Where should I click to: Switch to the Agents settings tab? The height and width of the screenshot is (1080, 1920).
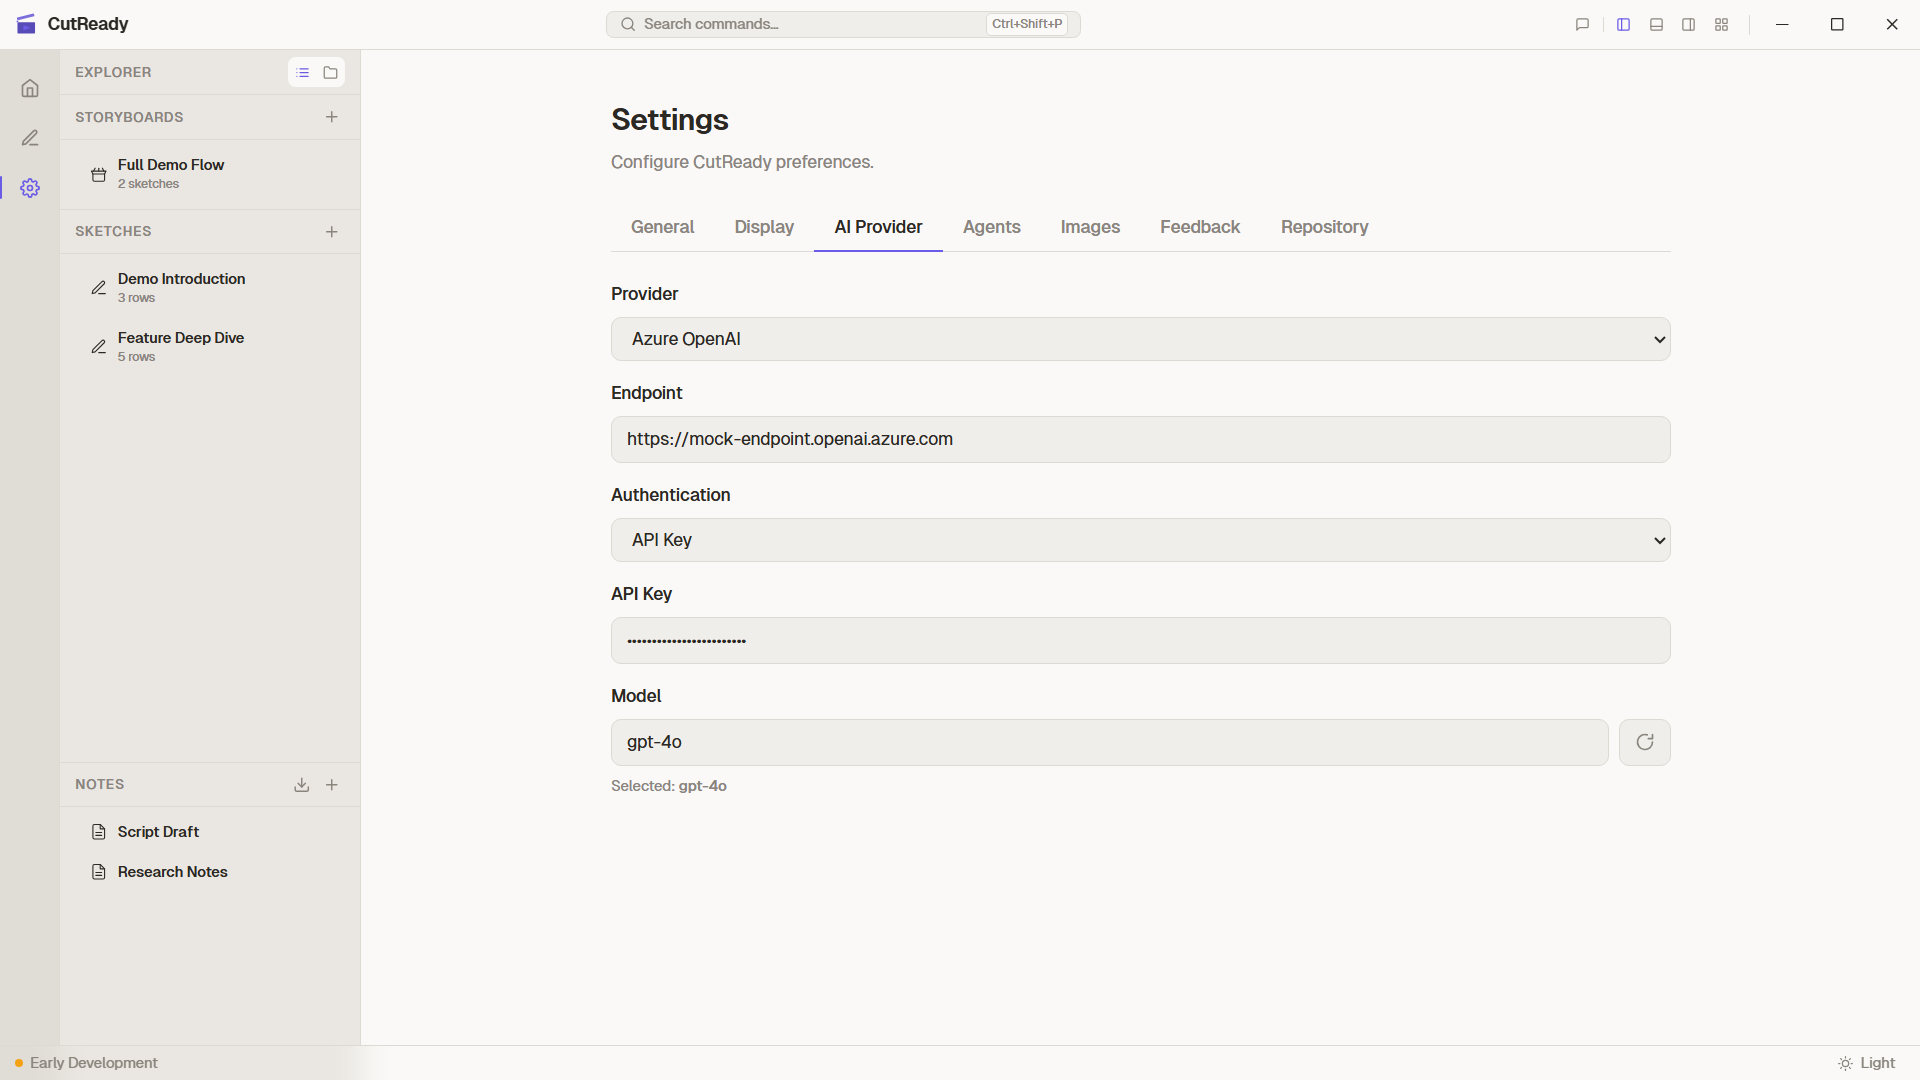coord(991,227)
